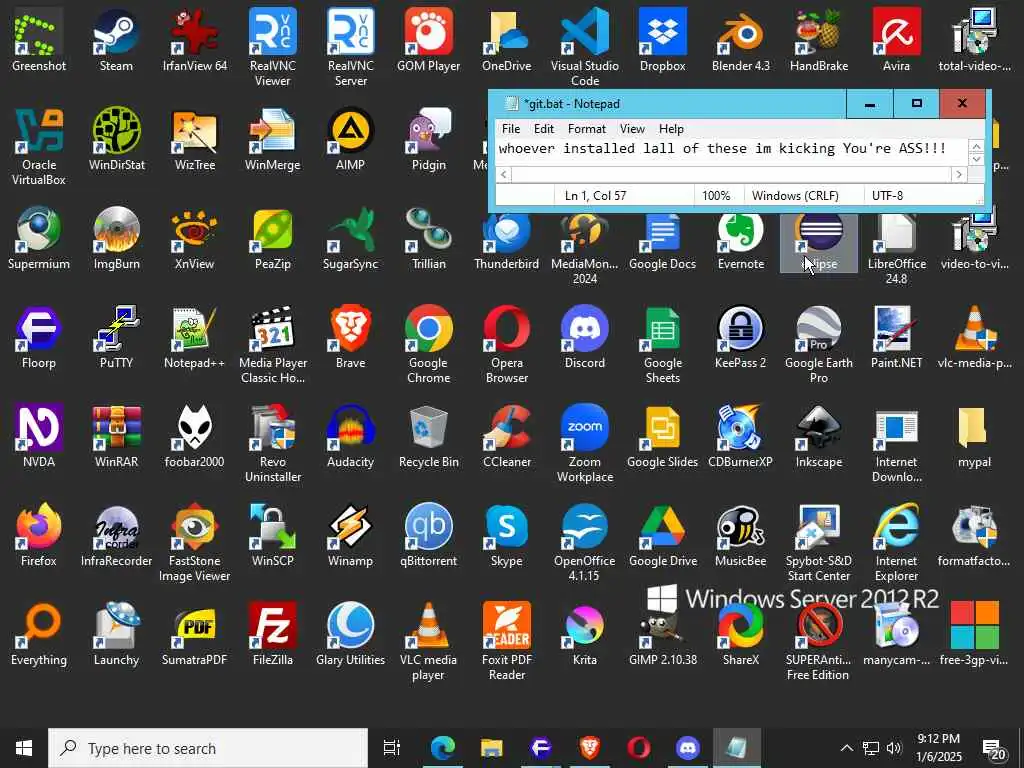Select the Recycle Bin
The height and width of the screenshot is (768, 1024).
[428, 436]
